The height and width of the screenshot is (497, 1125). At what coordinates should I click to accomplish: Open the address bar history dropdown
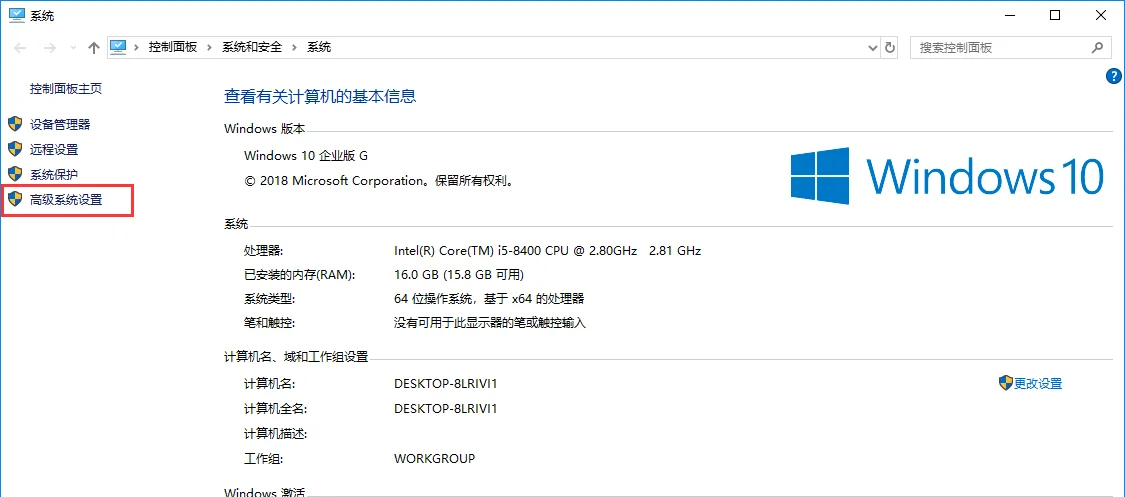872,48
